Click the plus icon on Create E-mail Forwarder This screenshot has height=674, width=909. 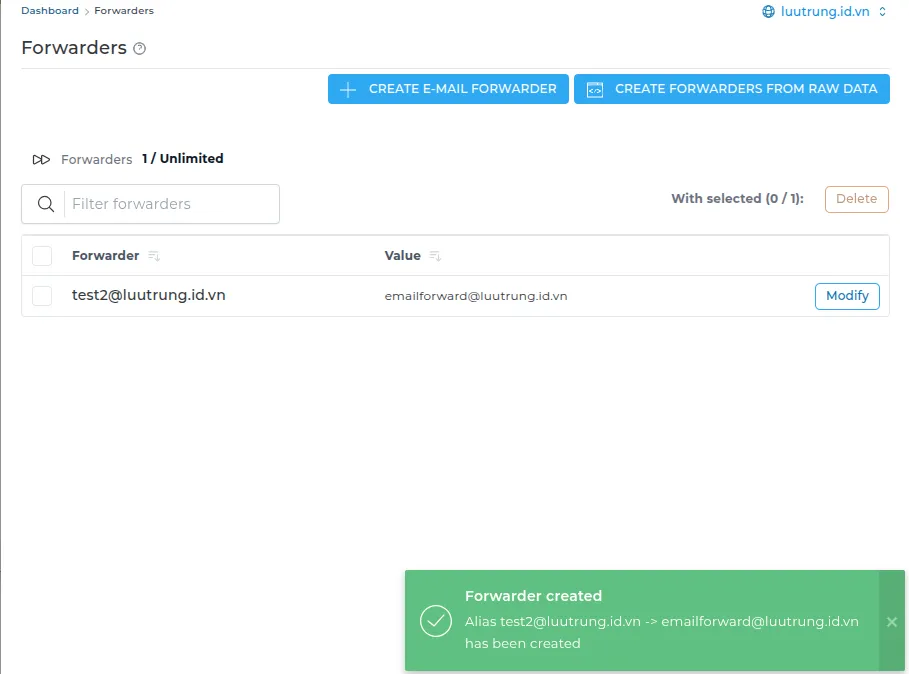point(348,88)
